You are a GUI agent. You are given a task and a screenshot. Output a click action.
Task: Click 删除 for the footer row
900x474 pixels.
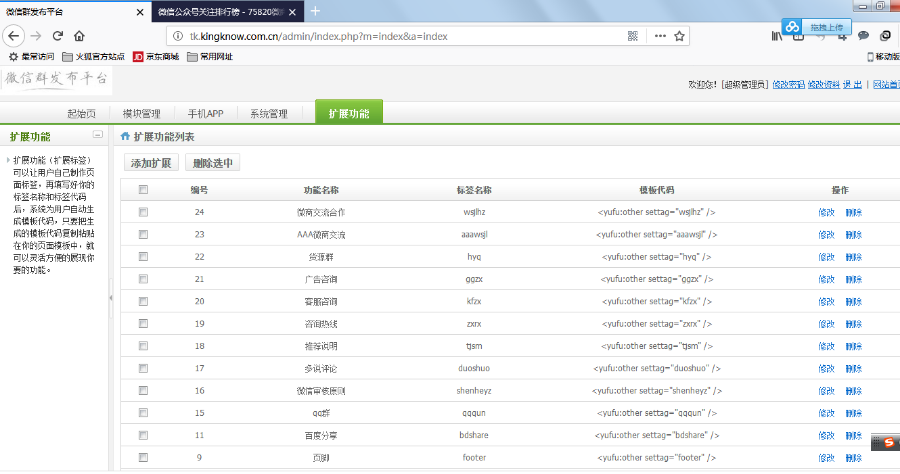click(854, 458)
